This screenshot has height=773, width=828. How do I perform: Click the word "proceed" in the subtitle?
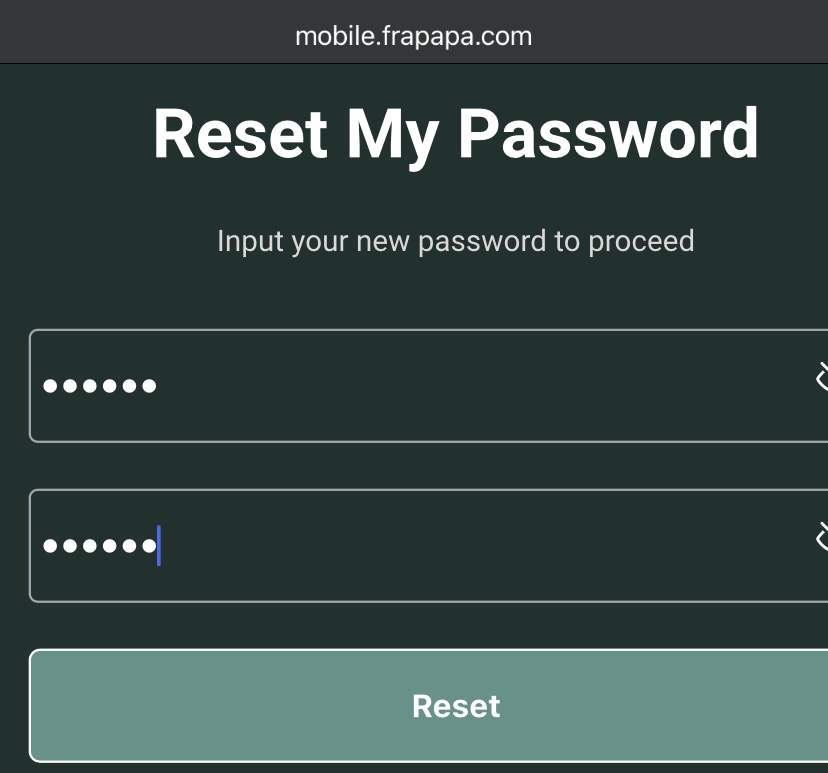[x=641, y=242]
